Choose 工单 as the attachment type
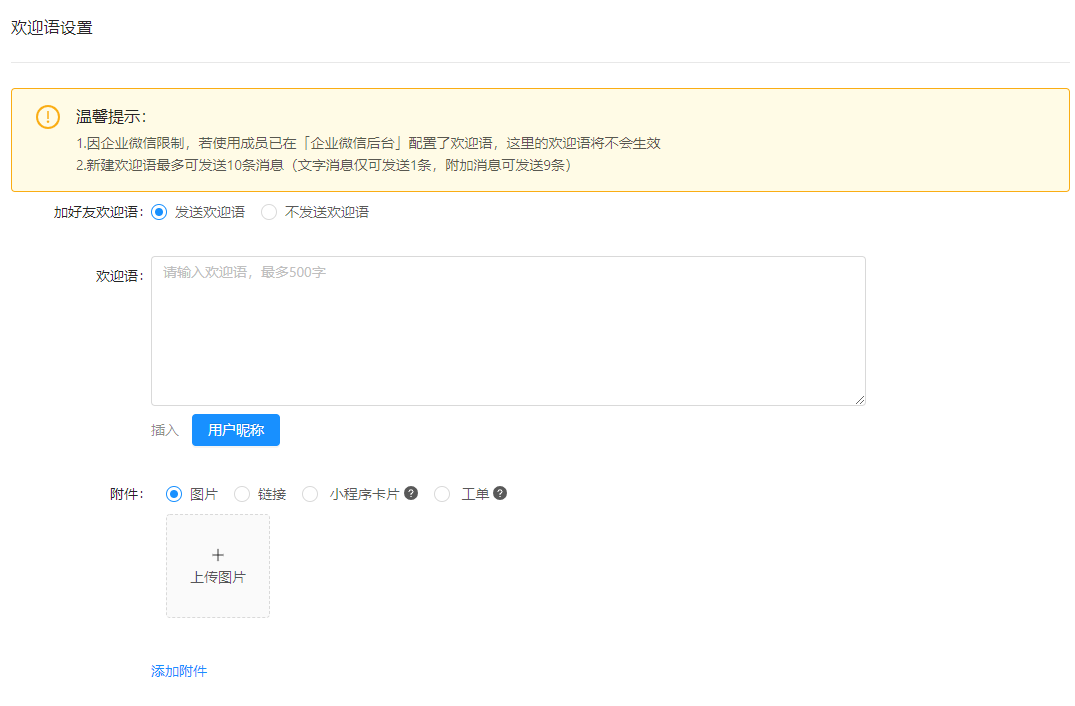1075x706 pixels. pyautogui.click(x=442, y=493)
